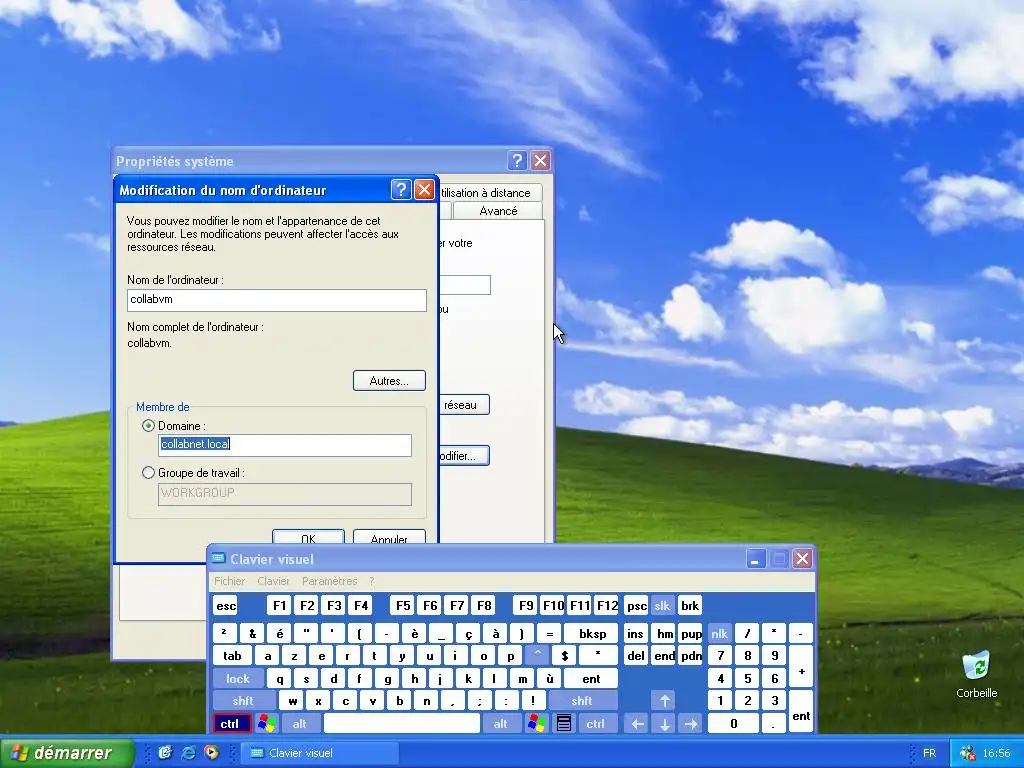Select the Domaine radio button
Screen dimensions: 1024x768
(x=148, y=426)
